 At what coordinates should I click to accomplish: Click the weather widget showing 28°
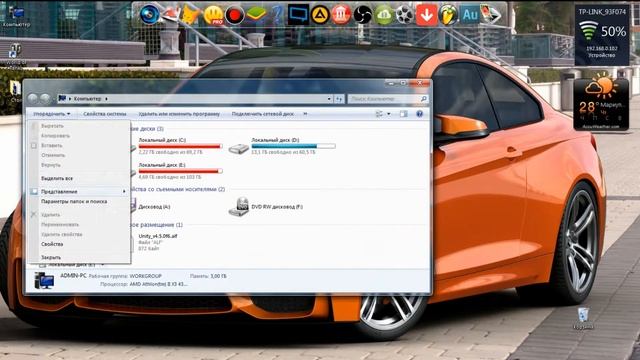click(601, 103)
